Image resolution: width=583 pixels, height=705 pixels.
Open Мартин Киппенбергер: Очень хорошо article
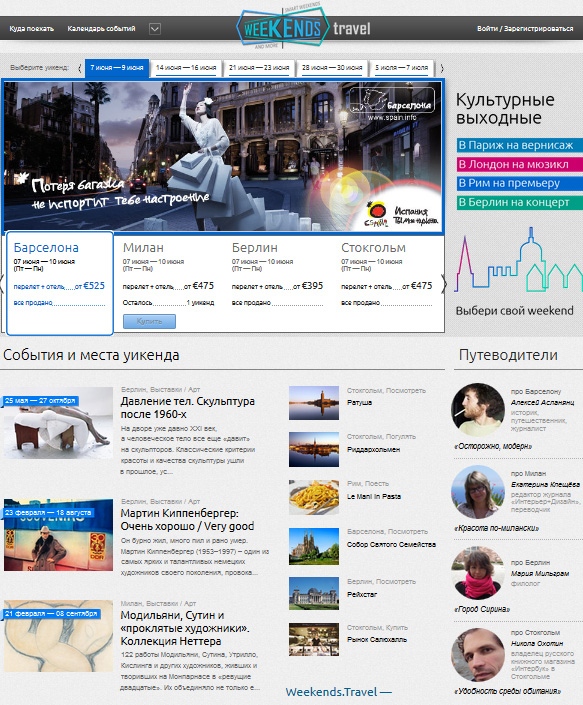click(187, 520)
